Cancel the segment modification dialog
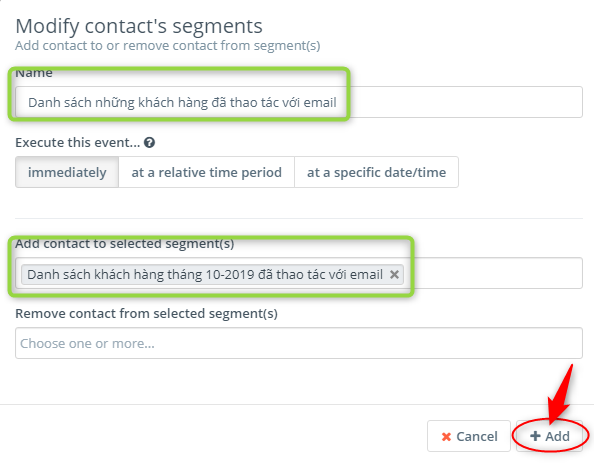The image size is (594, 463). coord(469,436)
